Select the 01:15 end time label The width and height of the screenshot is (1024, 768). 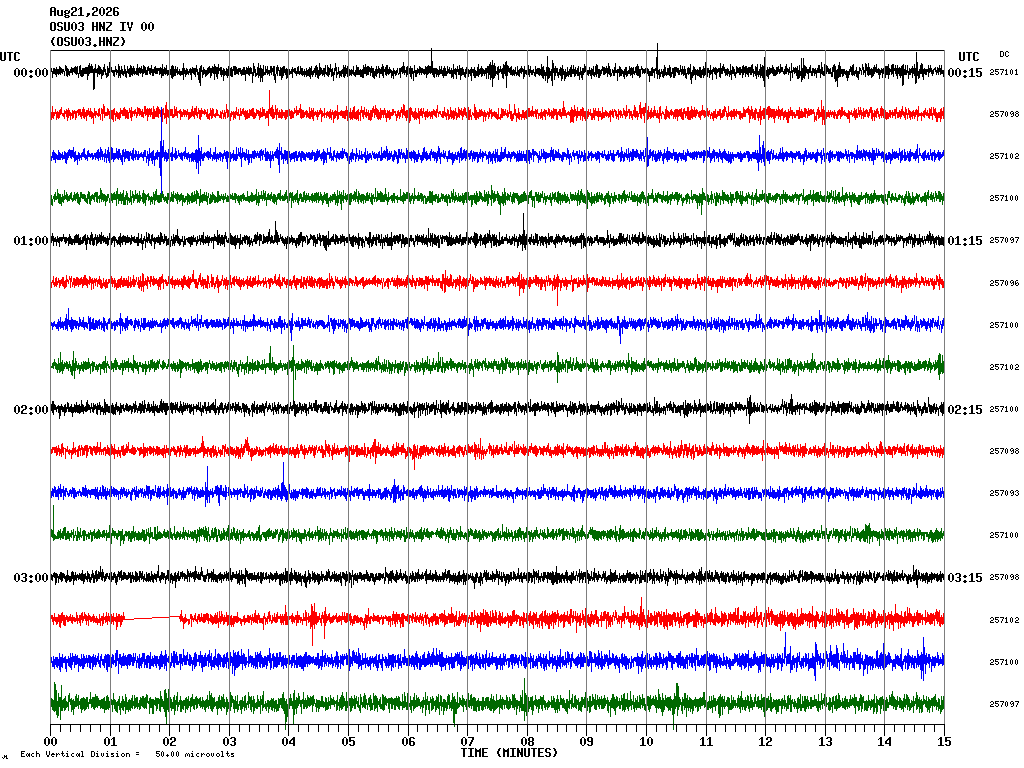click(x=965, y=241)
